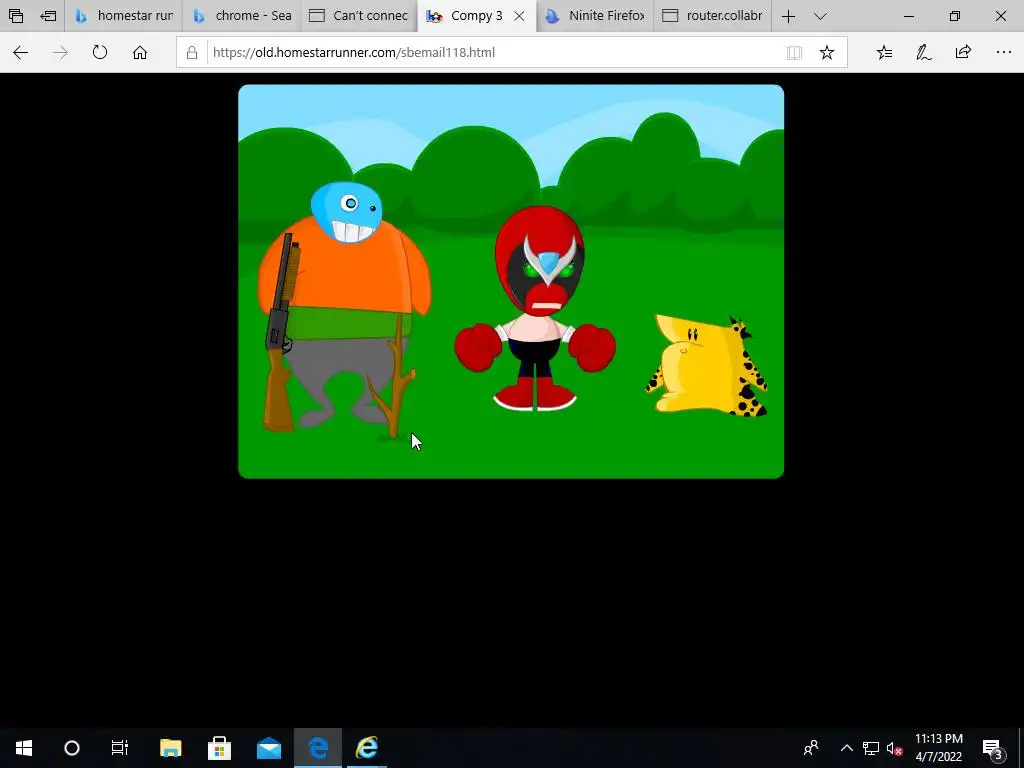Image resolution: width=1024 pixels, height=768 pixels.
Task: Add this page to favorites
Action: click(x=827, y=52)
